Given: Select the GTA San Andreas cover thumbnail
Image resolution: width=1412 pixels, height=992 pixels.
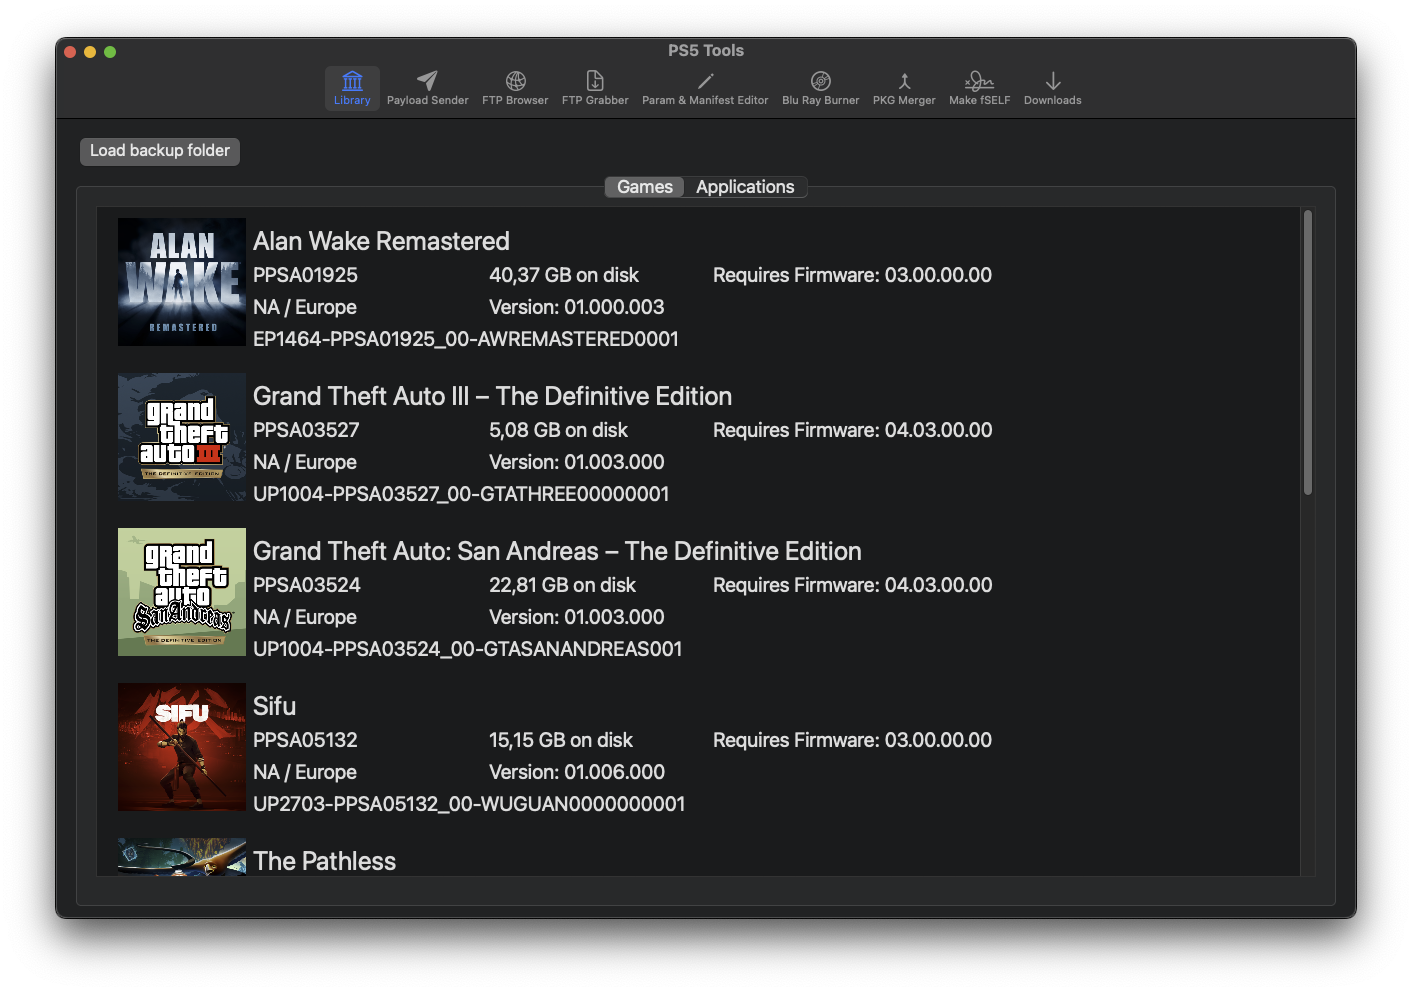Looking at the screenshot, I should click(x=182, y=592).
